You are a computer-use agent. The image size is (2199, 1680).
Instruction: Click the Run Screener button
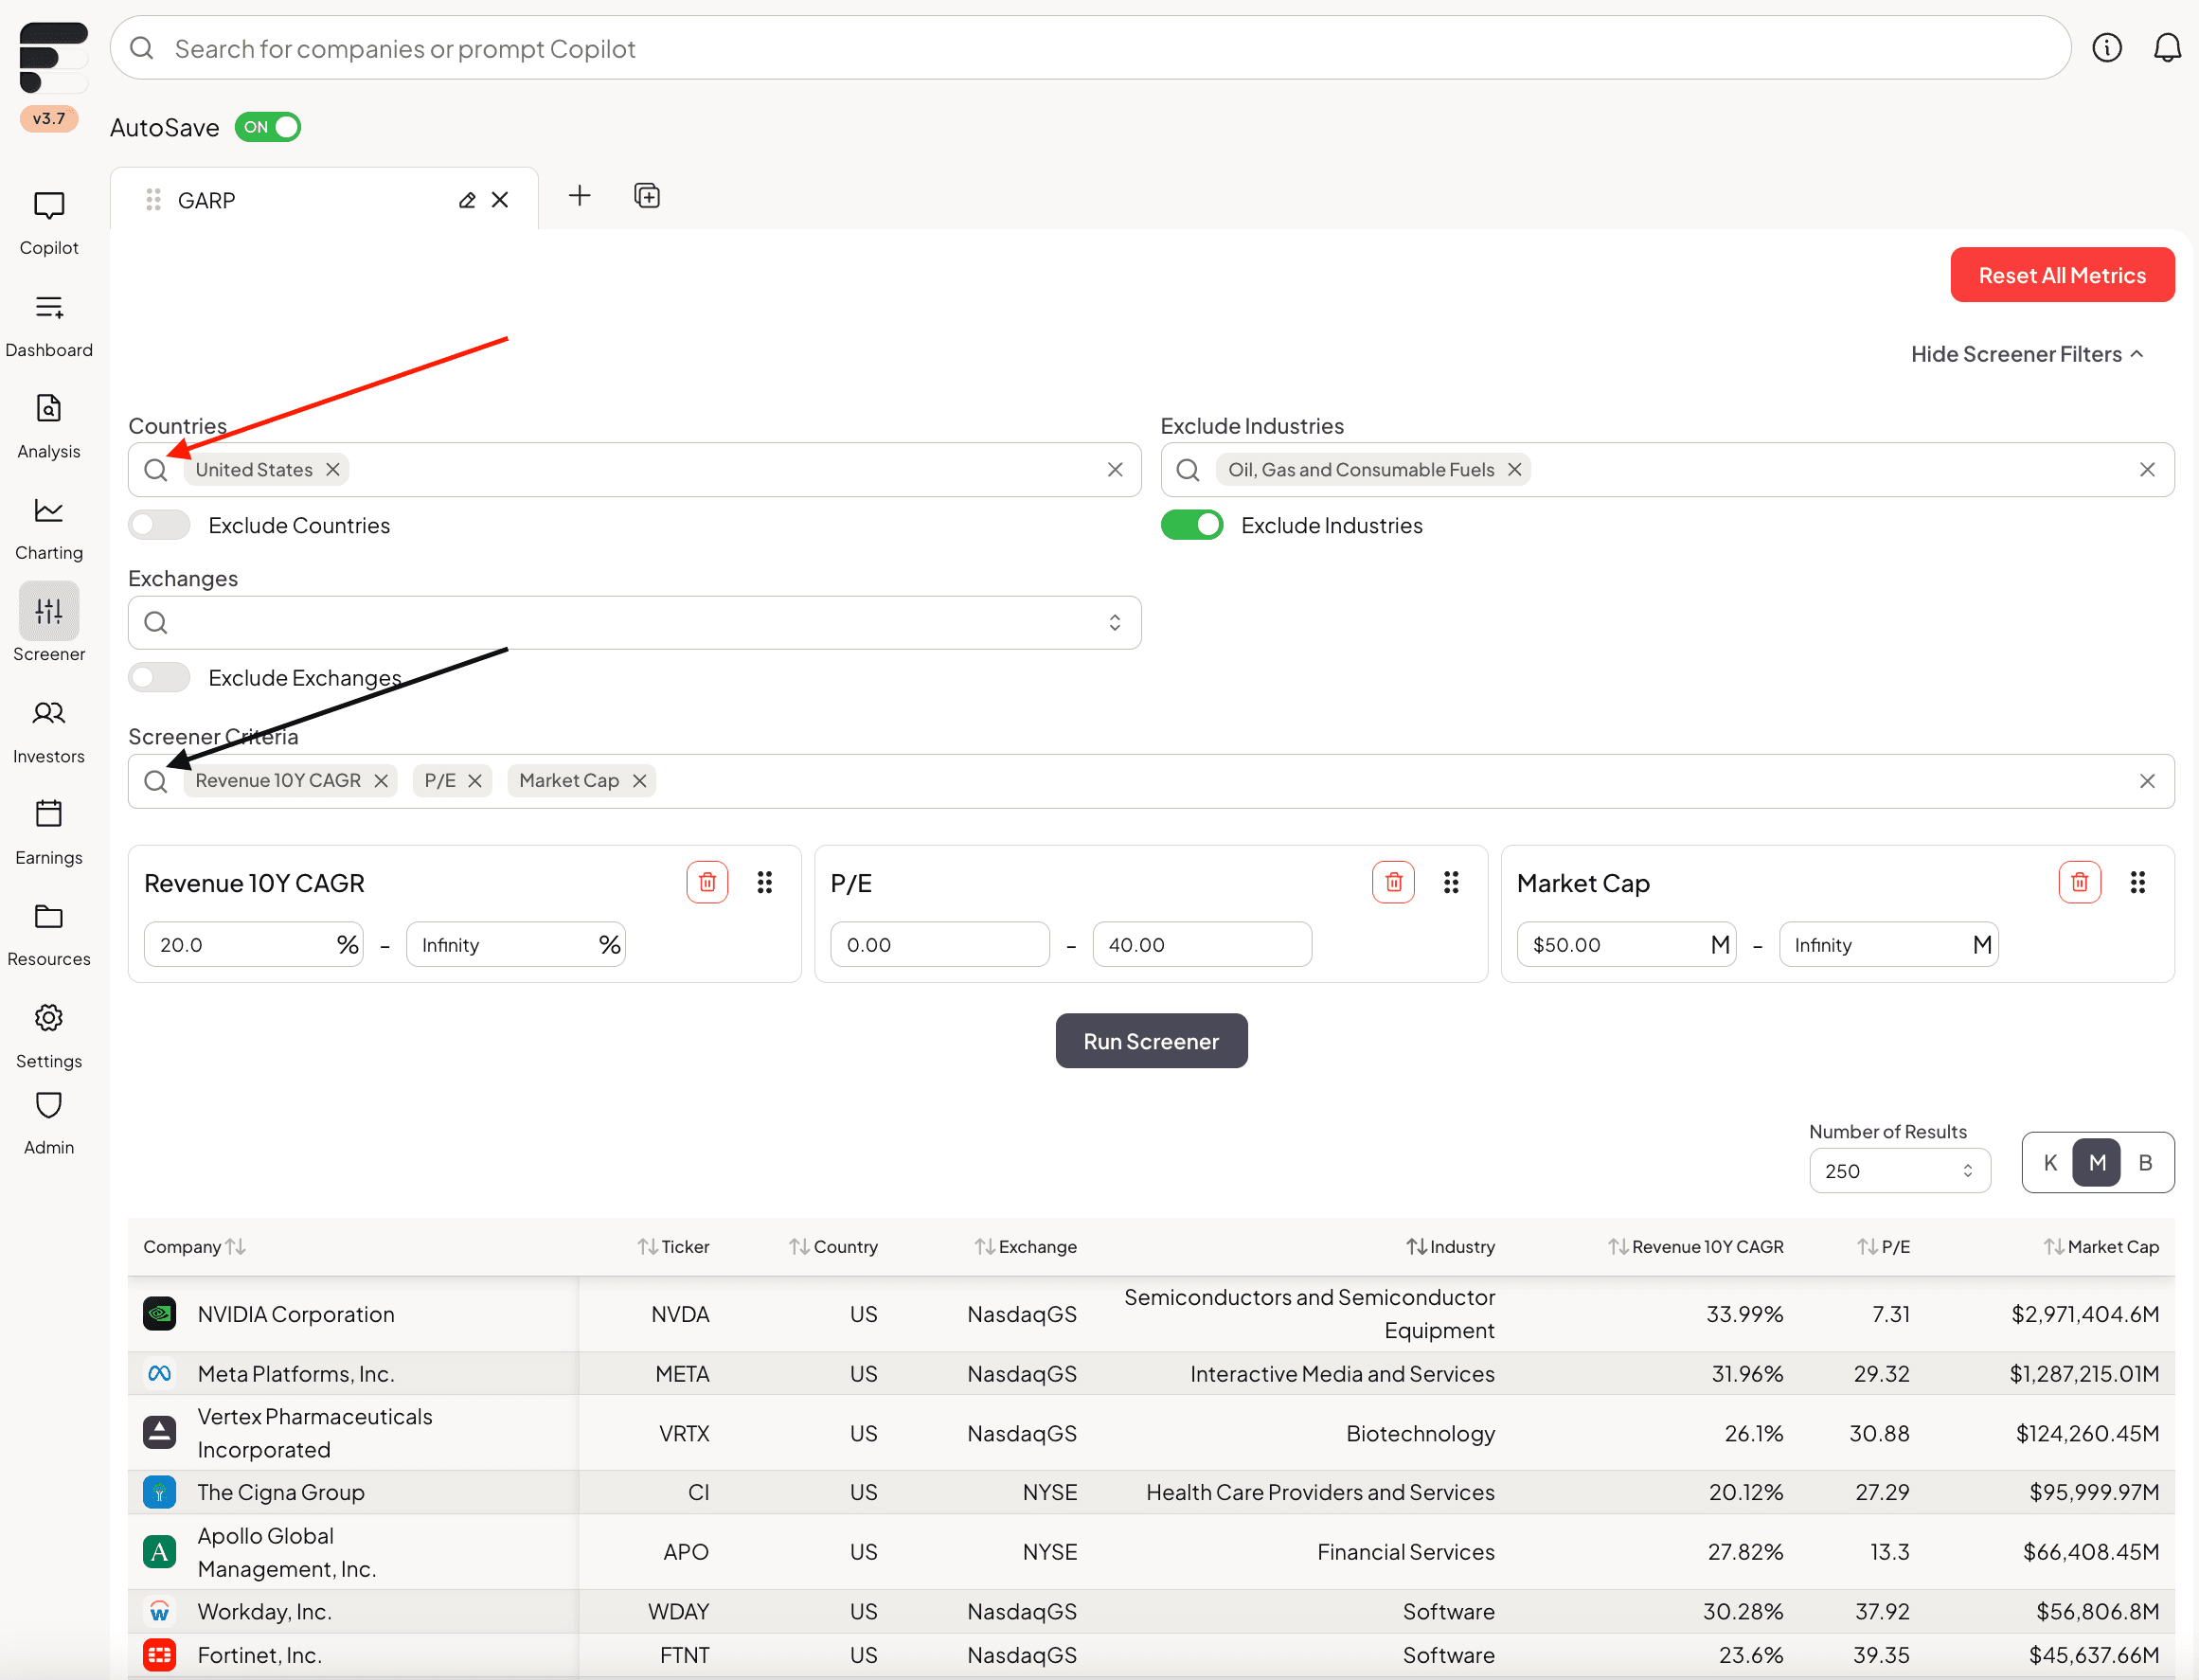pos(1150,1040)
